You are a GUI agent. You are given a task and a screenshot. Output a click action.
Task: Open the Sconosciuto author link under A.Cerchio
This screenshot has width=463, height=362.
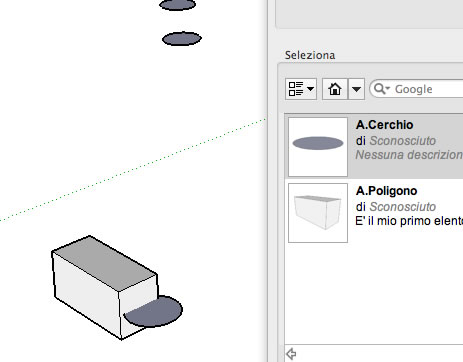coord(403,141)
